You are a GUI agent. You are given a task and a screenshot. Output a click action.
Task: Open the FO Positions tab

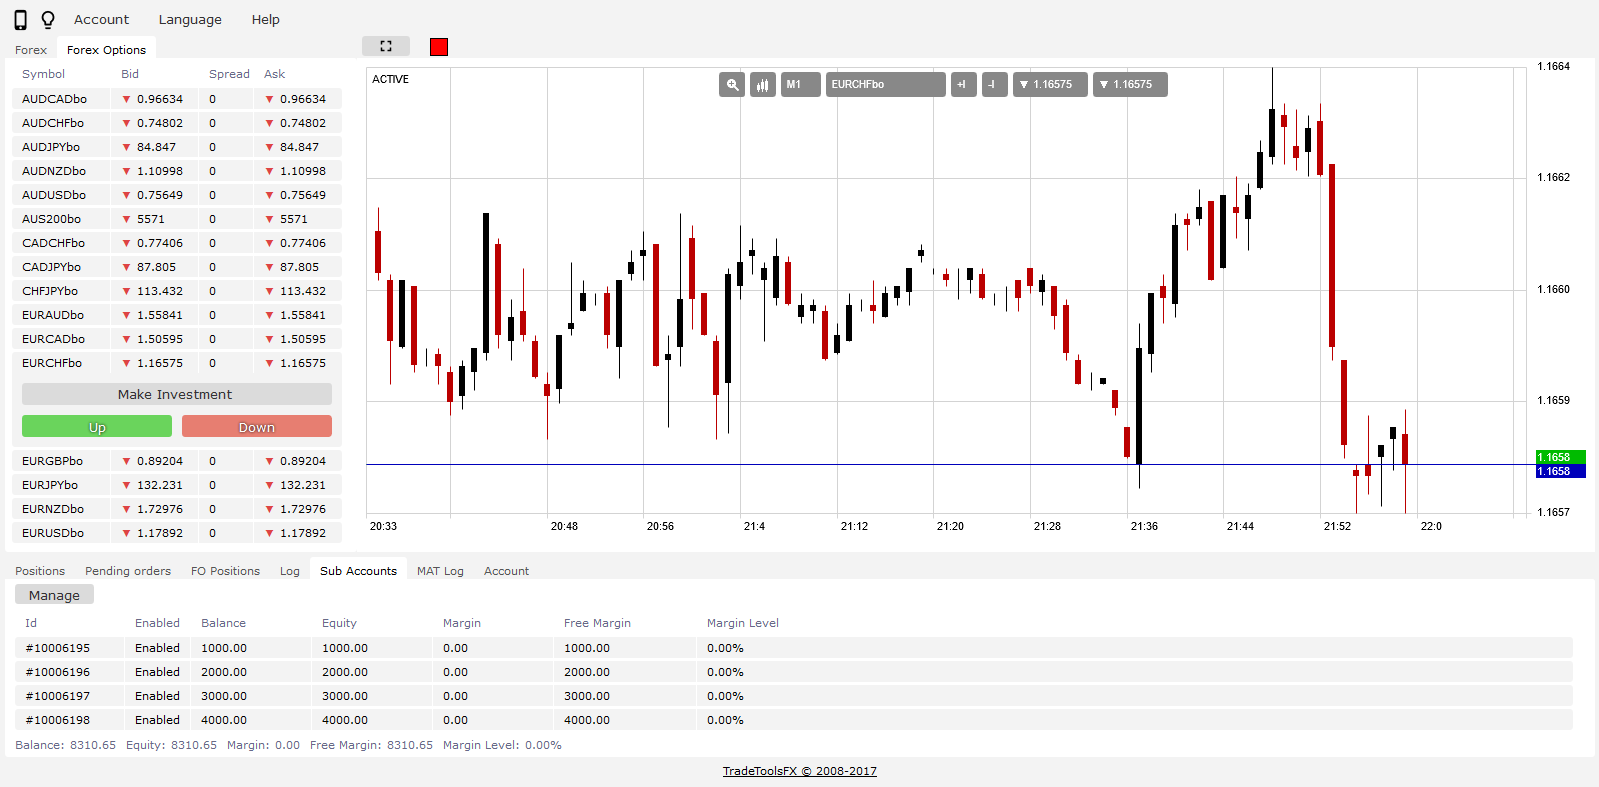click(225, 571)
